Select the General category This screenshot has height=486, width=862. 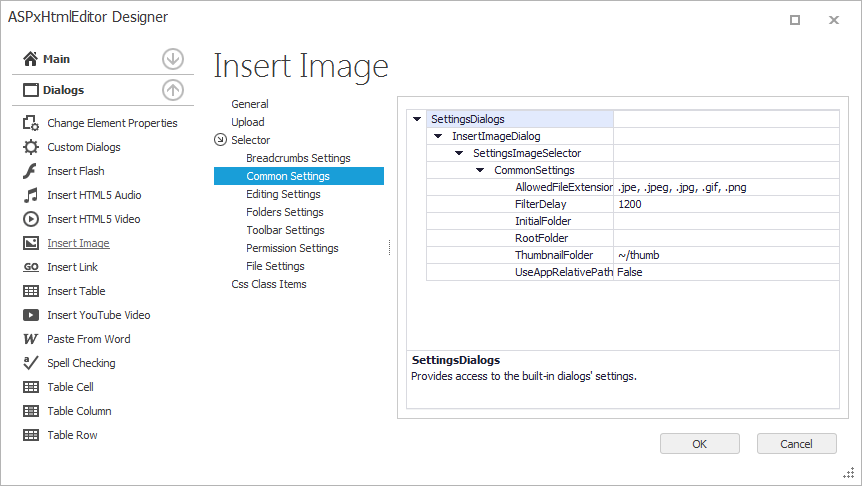250,104
